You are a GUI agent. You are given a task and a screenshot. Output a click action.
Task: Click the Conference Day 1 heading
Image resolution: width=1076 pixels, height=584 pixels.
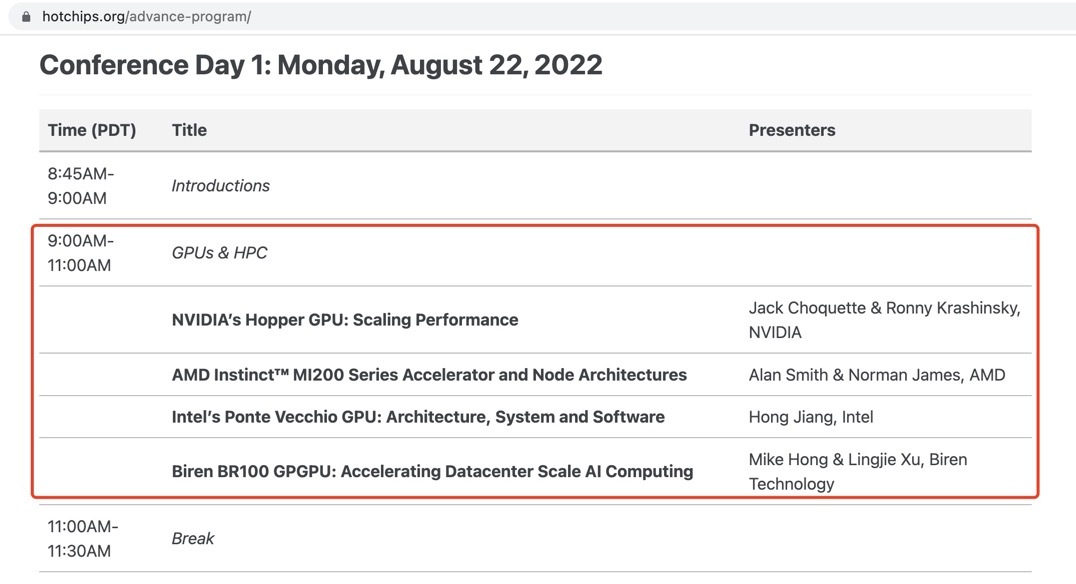320,65
